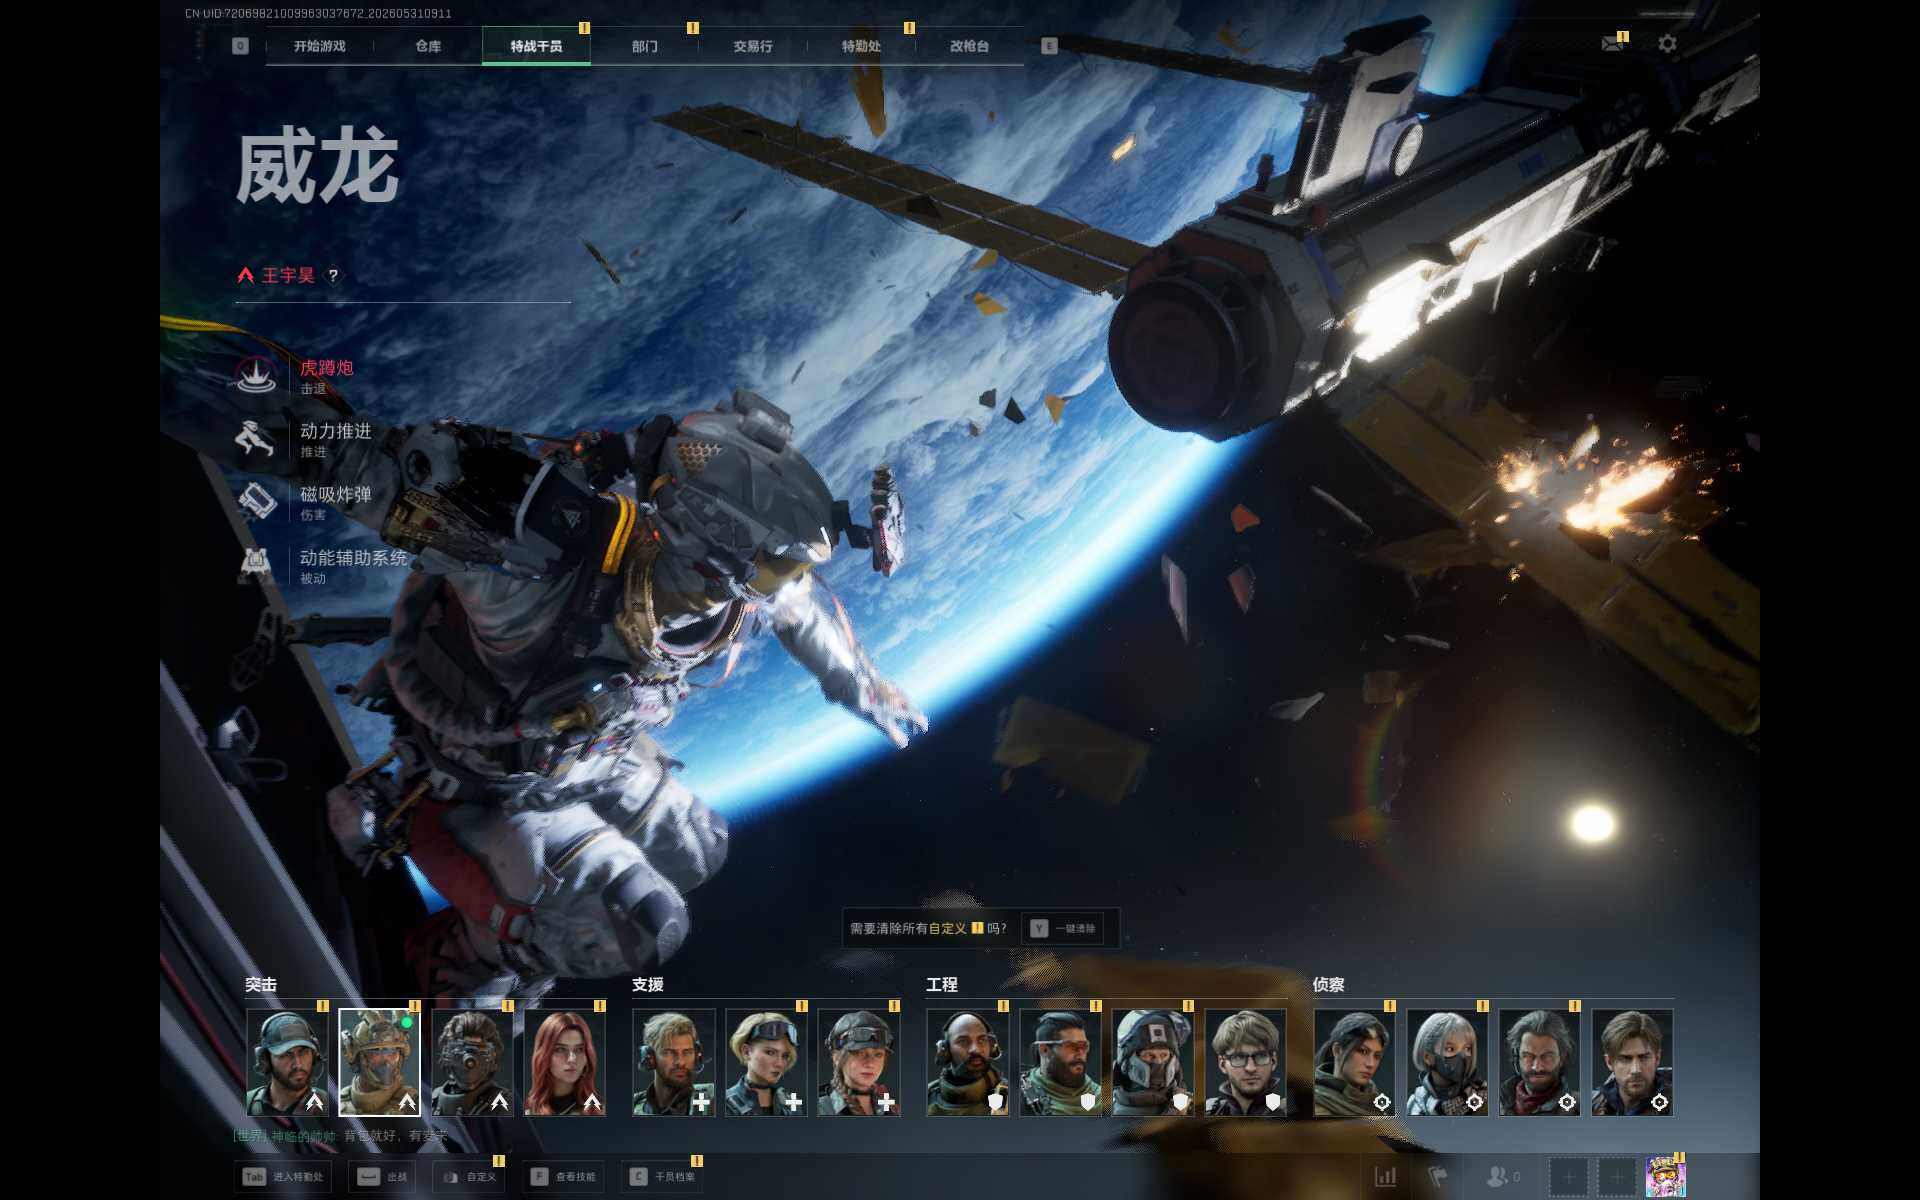Click the world chat message line

tap(340, 1136)
